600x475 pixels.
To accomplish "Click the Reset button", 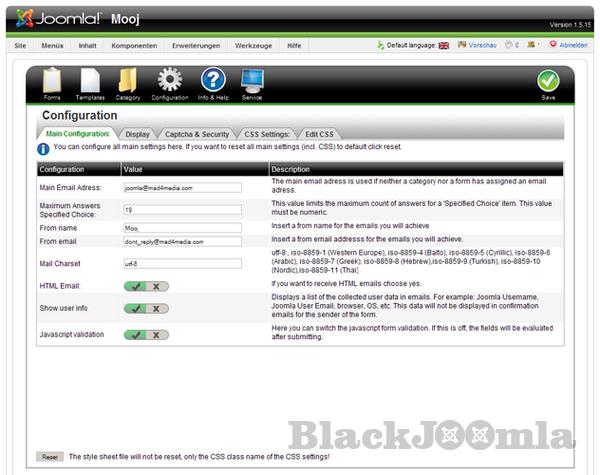I will pyautogui.click(x=50, y=456).
